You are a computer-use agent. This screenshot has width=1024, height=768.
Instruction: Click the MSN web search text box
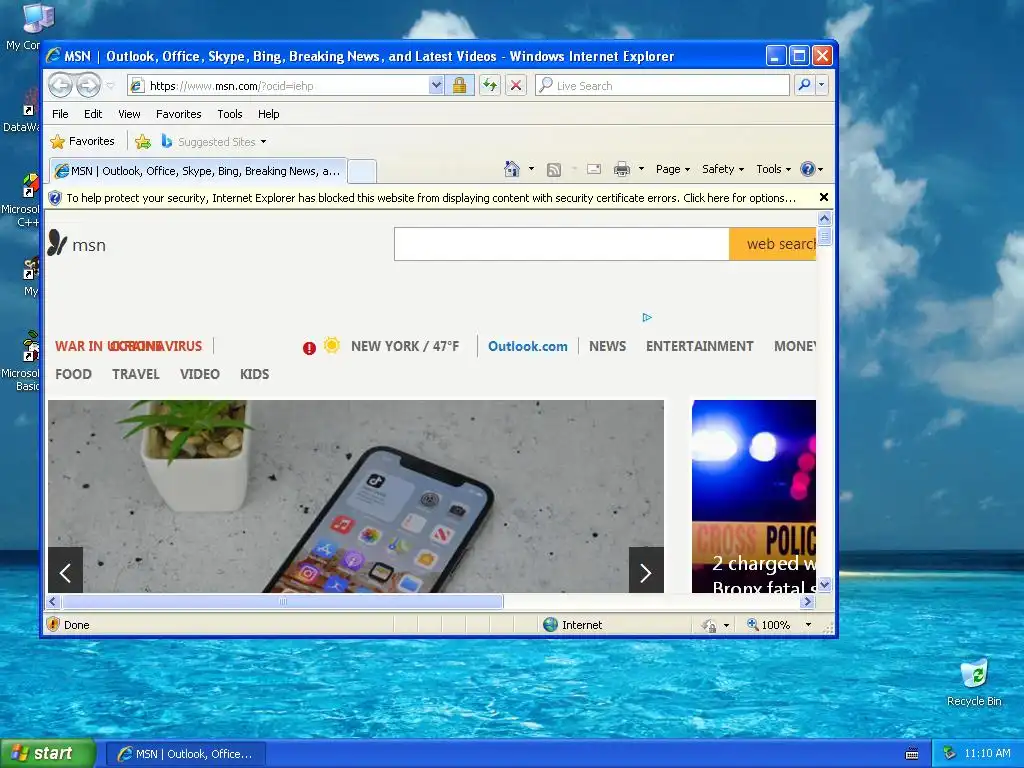pyautogui.click(x=562, y=244)
